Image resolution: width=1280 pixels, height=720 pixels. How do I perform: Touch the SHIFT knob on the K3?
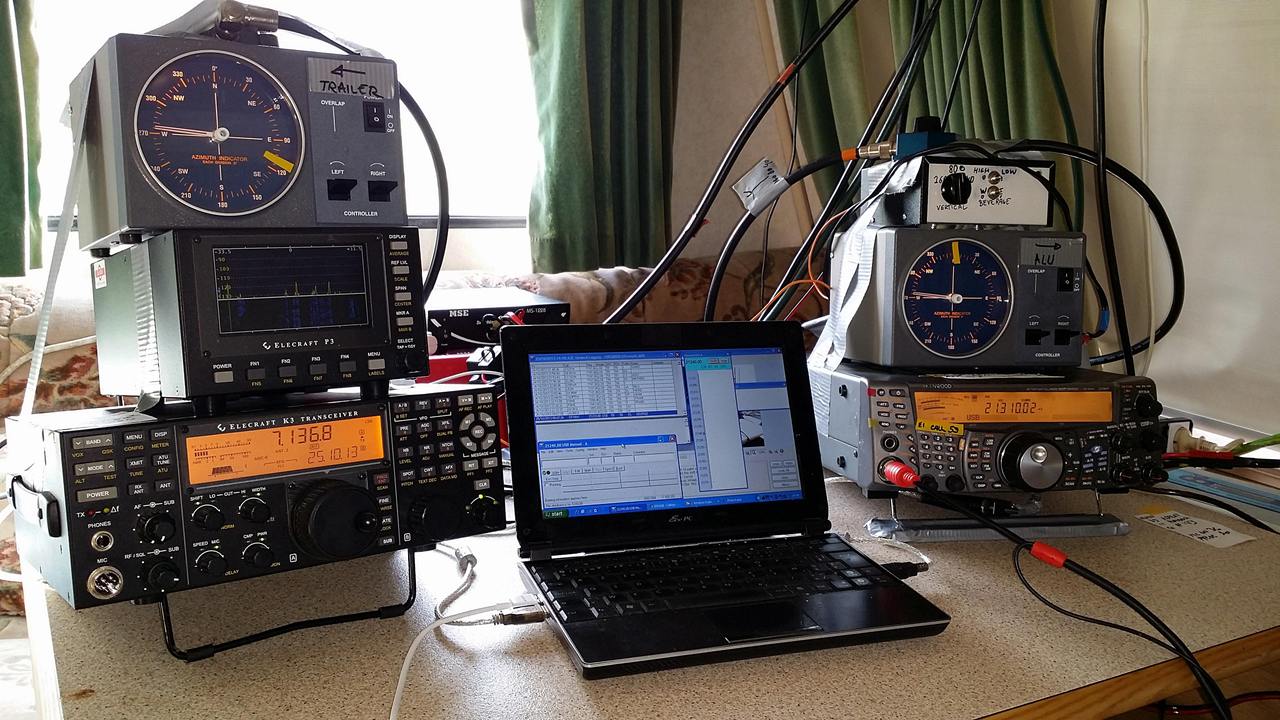tap(207, 517)
